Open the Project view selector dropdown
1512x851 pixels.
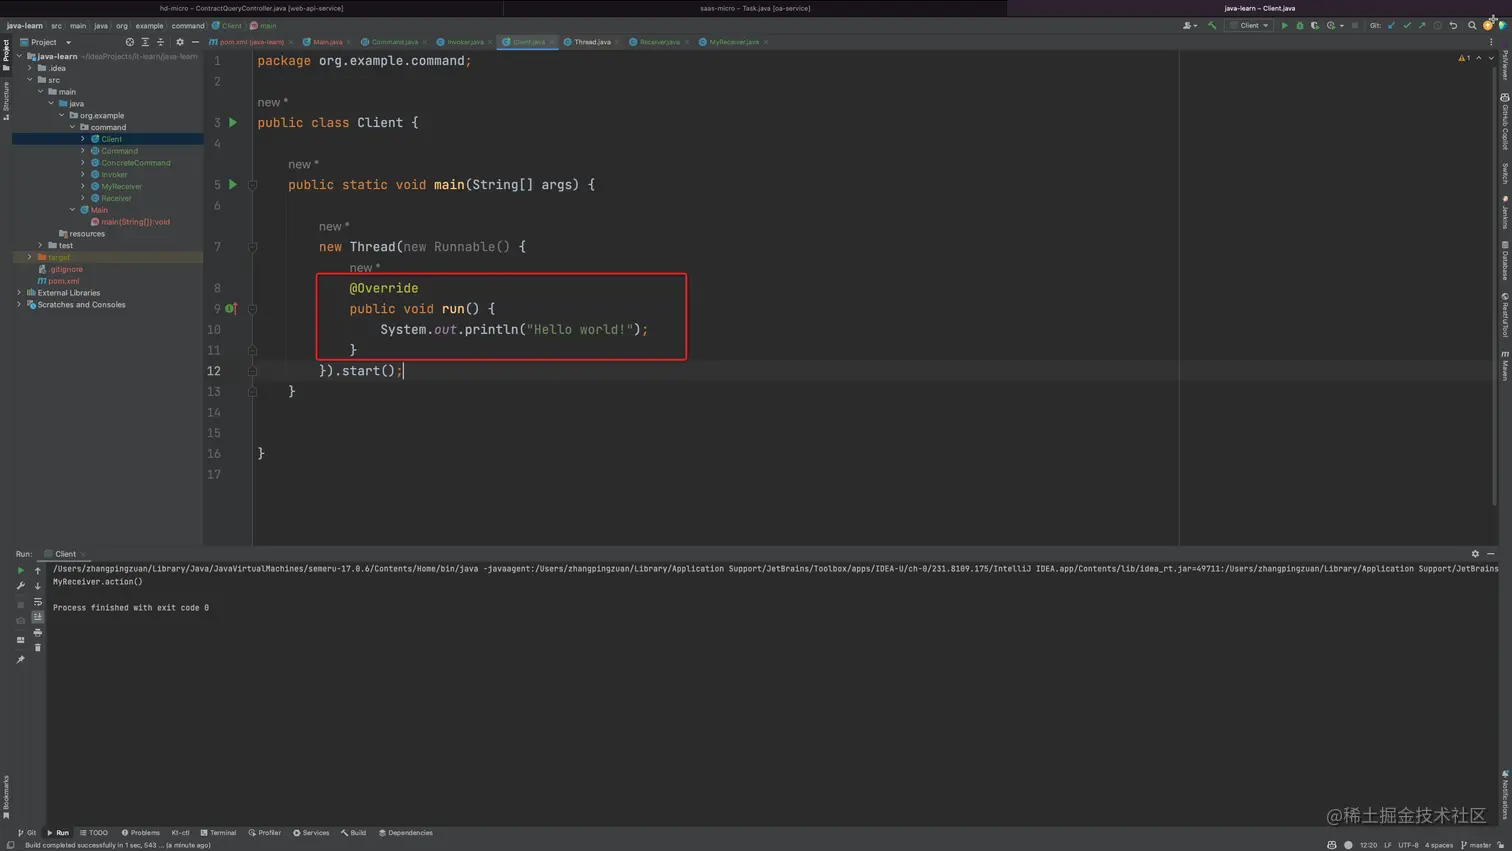pyautogui.click(x=46, y=42)
